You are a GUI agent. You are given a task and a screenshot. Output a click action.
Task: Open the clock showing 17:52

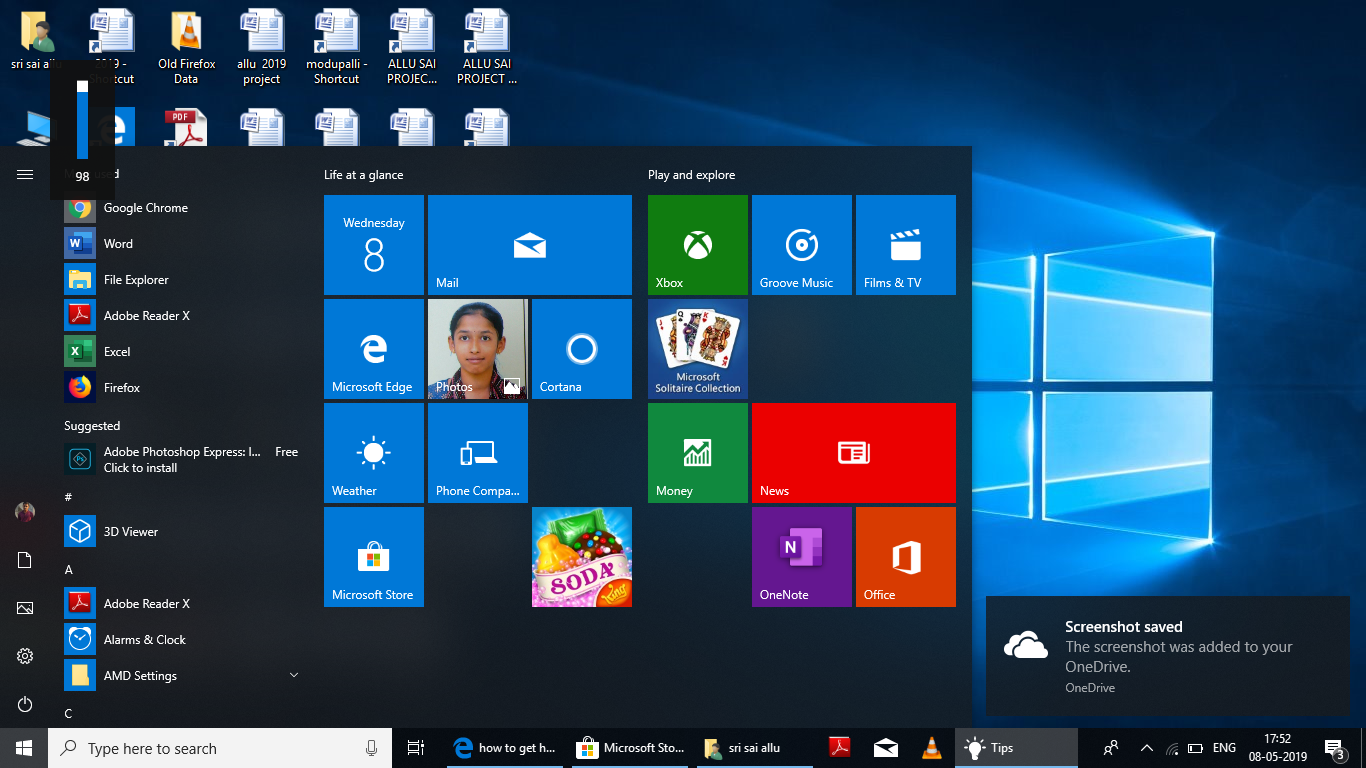pyautogui.click(x=1277, y=748)
